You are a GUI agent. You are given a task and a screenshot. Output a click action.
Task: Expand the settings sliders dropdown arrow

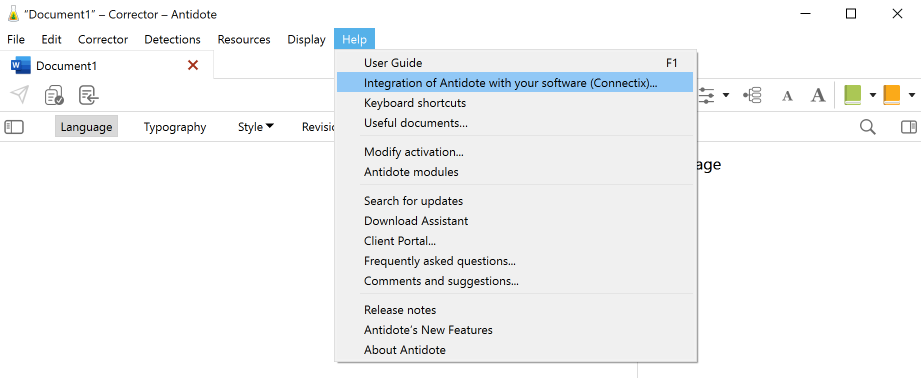[x=726, y=95]
